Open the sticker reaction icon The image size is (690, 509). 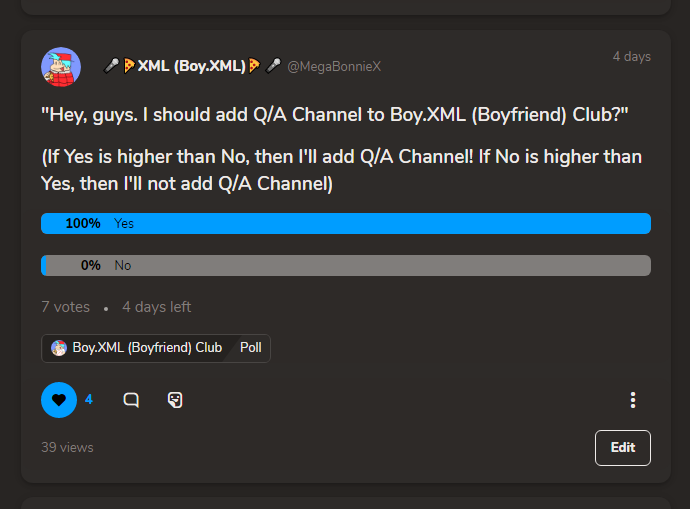tap(175, 400)
